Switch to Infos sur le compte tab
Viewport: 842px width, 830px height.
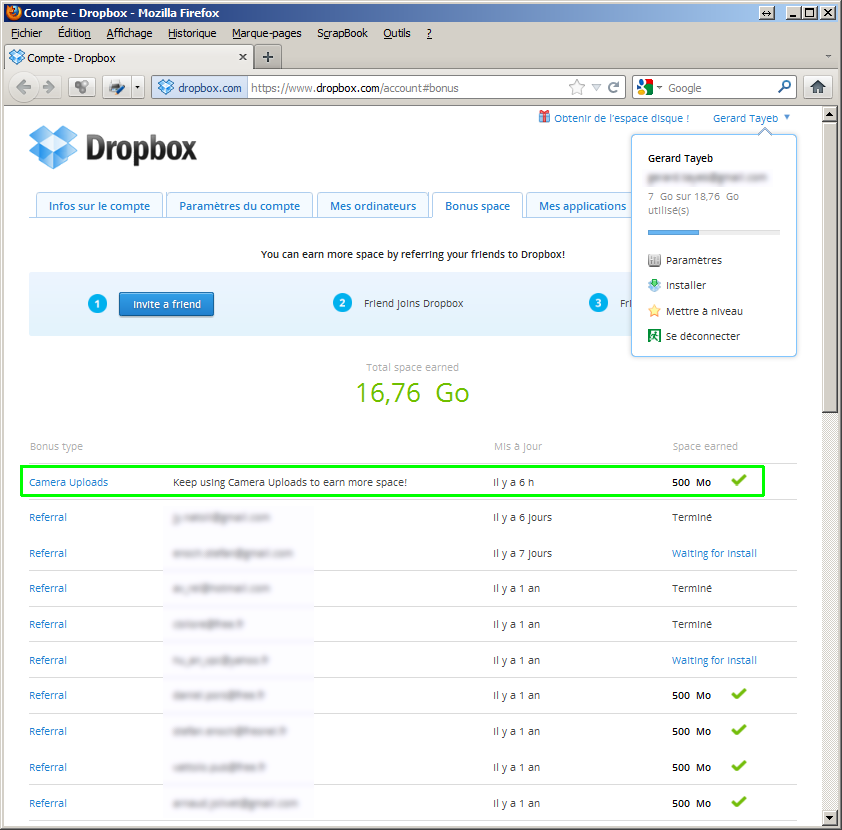(x=99, y=206)
